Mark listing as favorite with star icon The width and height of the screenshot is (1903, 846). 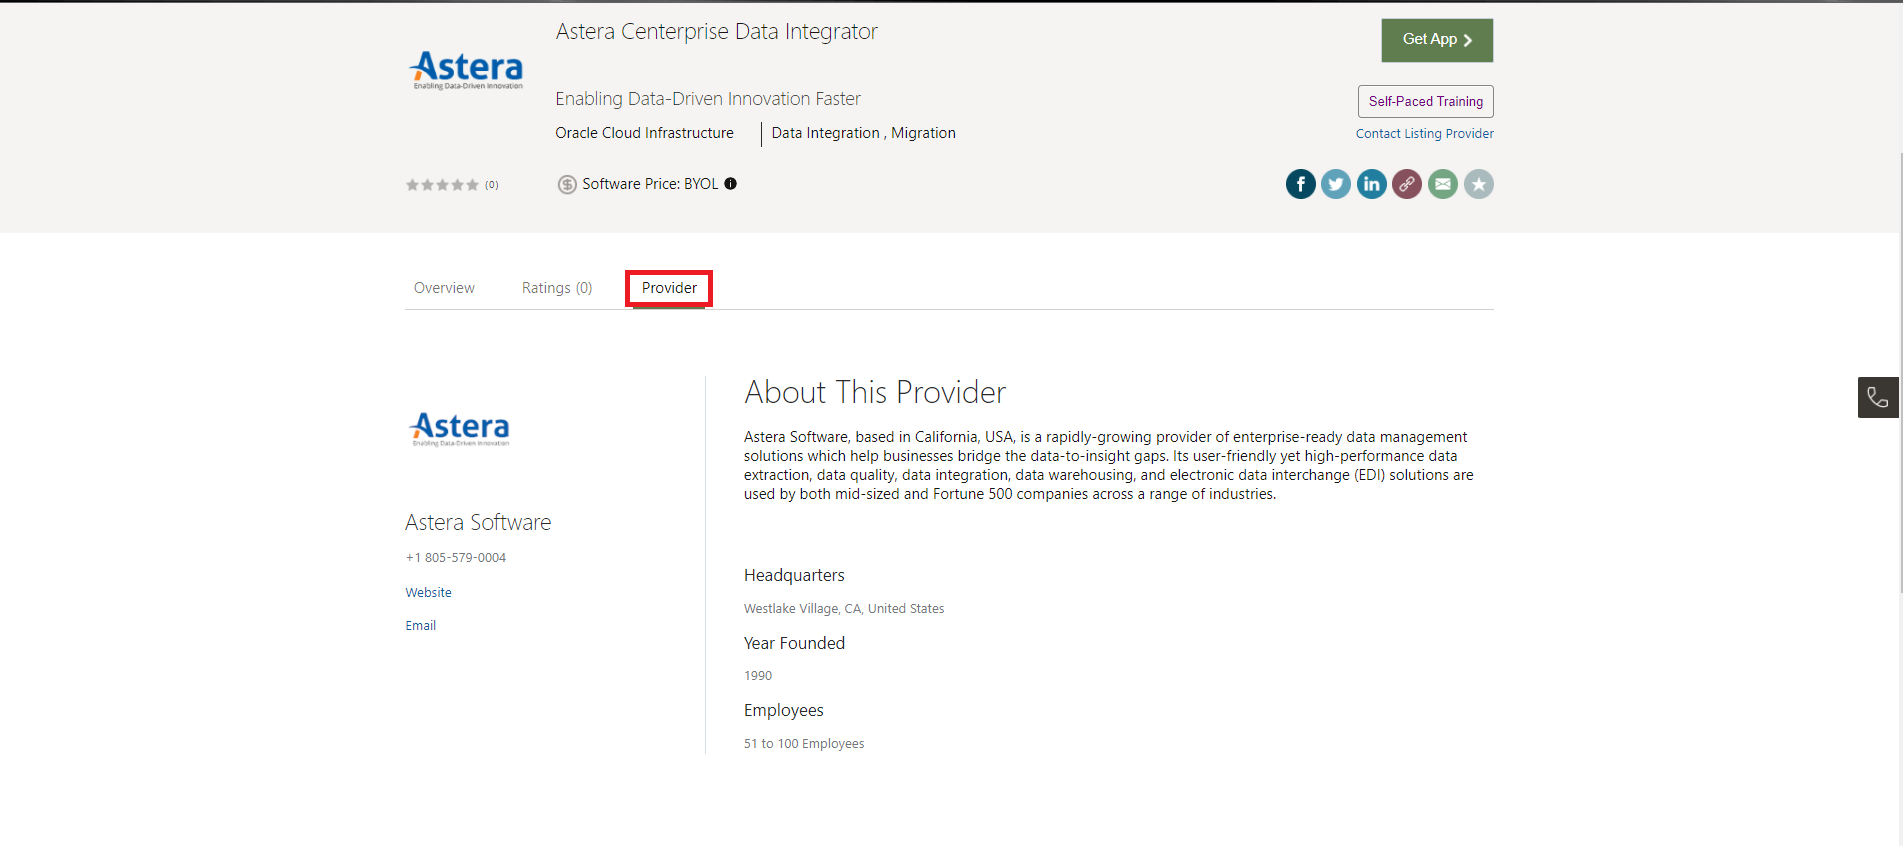pos(1478,184)
